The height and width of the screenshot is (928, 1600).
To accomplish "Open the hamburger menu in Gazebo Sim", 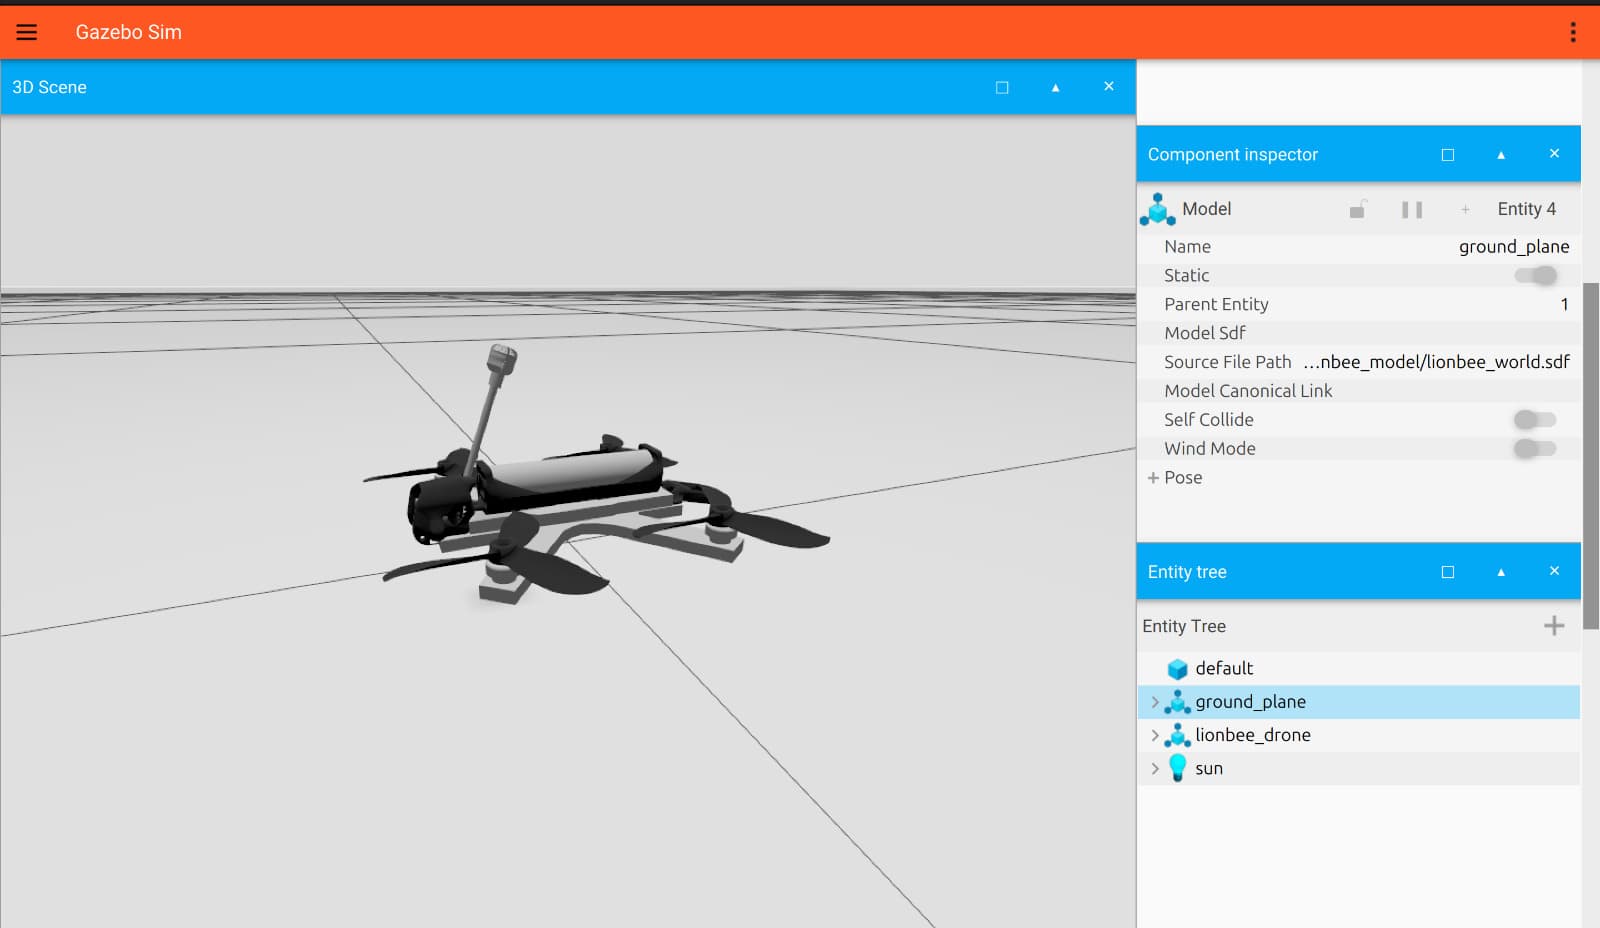I will pos(27,32).
